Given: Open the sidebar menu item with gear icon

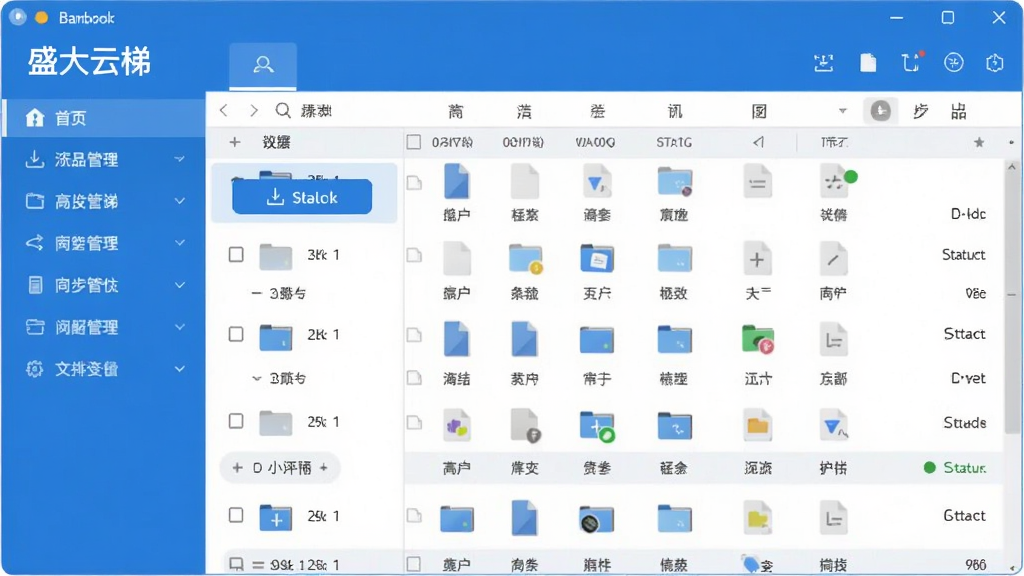Looking at the screenshot, I should coord(104,369).
